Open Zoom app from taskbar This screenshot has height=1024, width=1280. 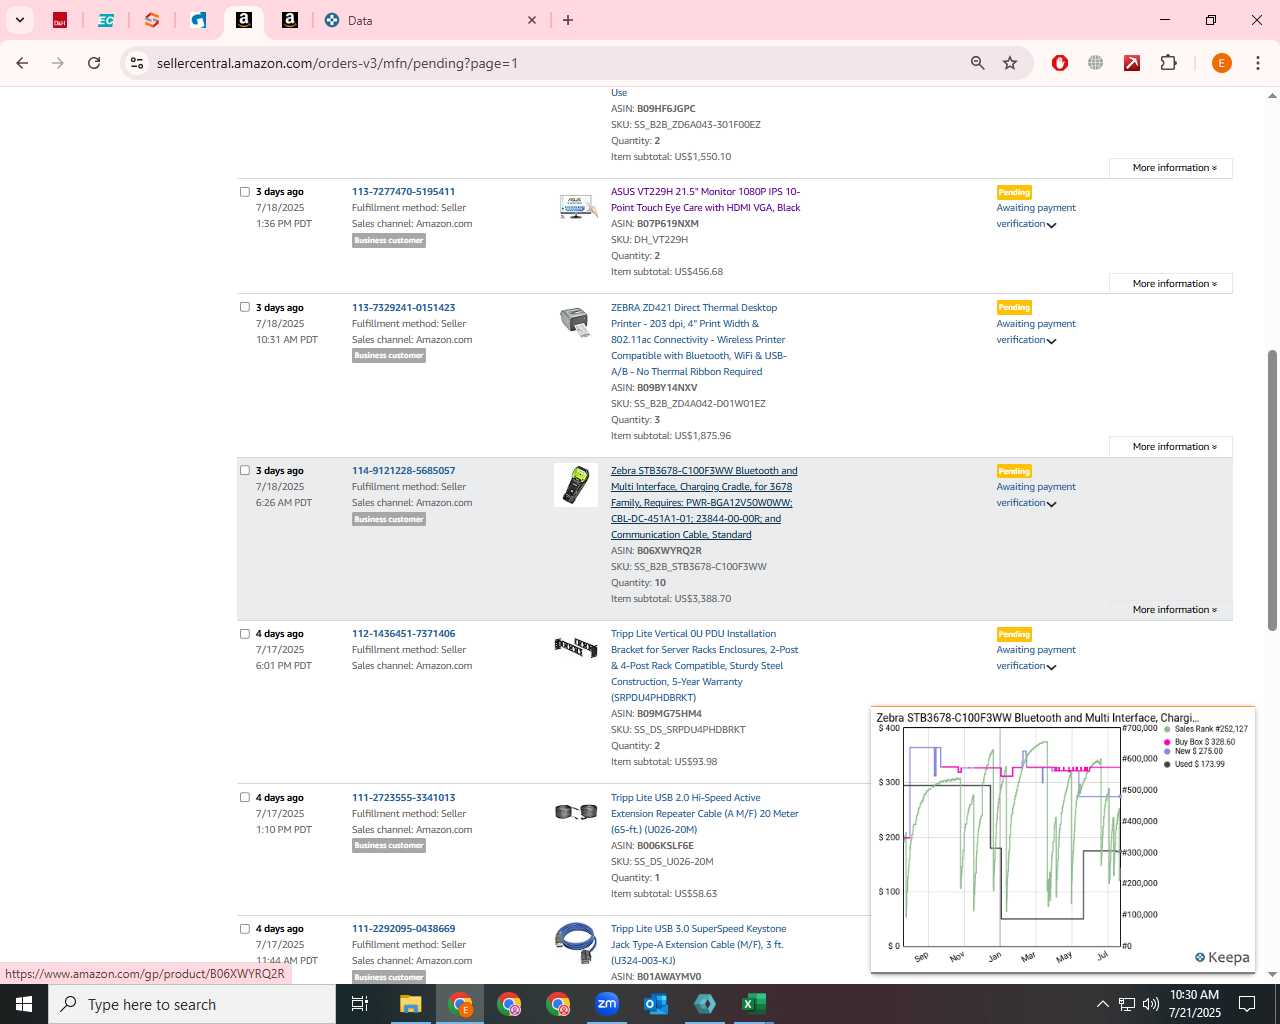pos(607,1004)
